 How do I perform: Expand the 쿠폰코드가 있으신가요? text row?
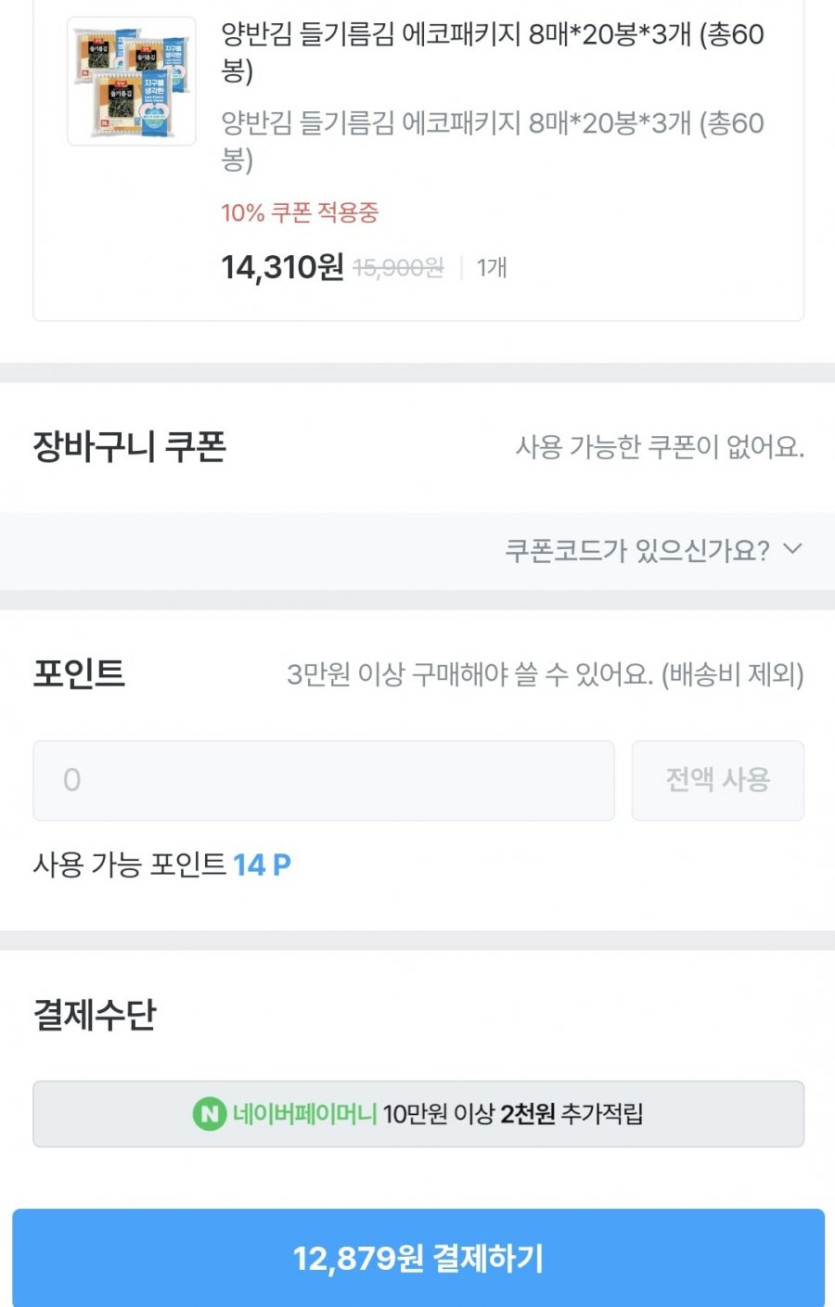pos(637,550)
